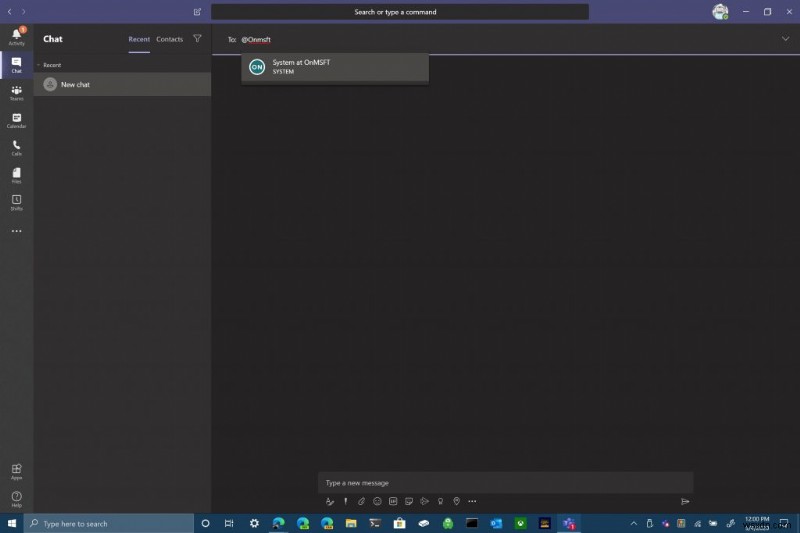800x533 pixels.
Task: Collapse the Recent chats group
Action: tap(38, 65)
